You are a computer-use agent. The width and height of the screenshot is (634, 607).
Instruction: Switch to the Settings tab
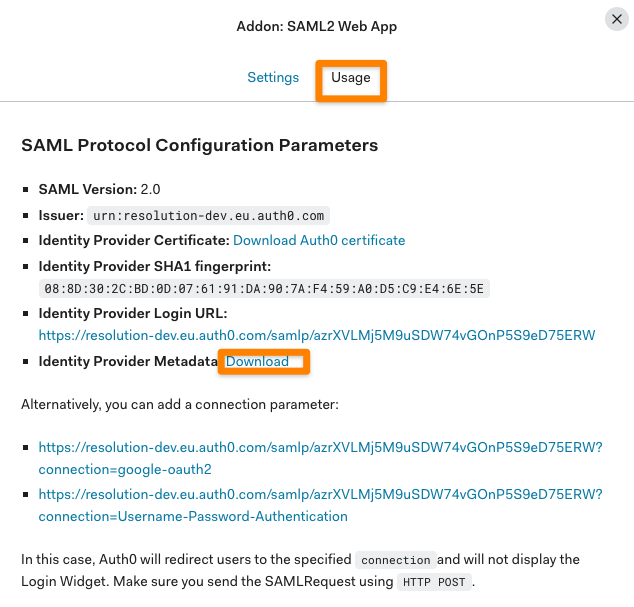point(273,77)
